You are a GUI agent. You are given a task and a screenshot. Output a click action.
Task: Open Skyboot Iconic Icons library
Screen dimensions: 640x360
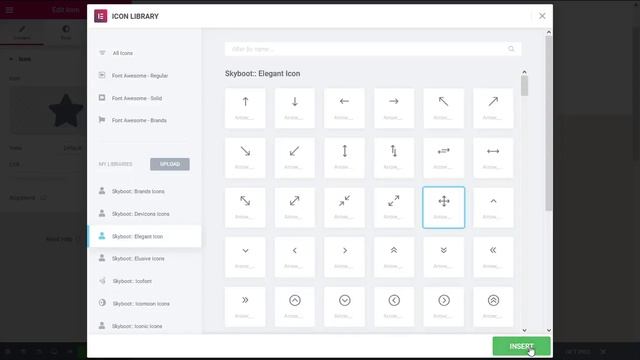pos(144,326)
